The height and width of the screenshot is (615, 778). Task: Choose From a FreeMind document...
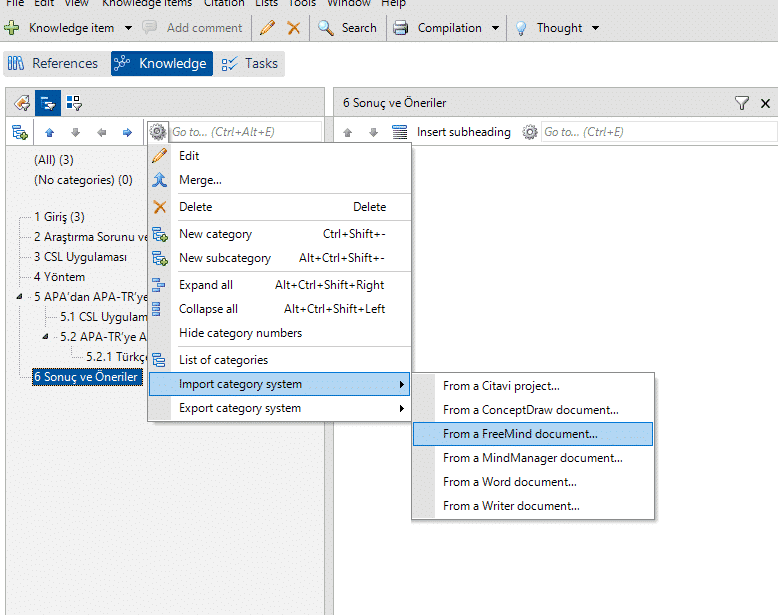pyautogui.click(x=533, y=434)
